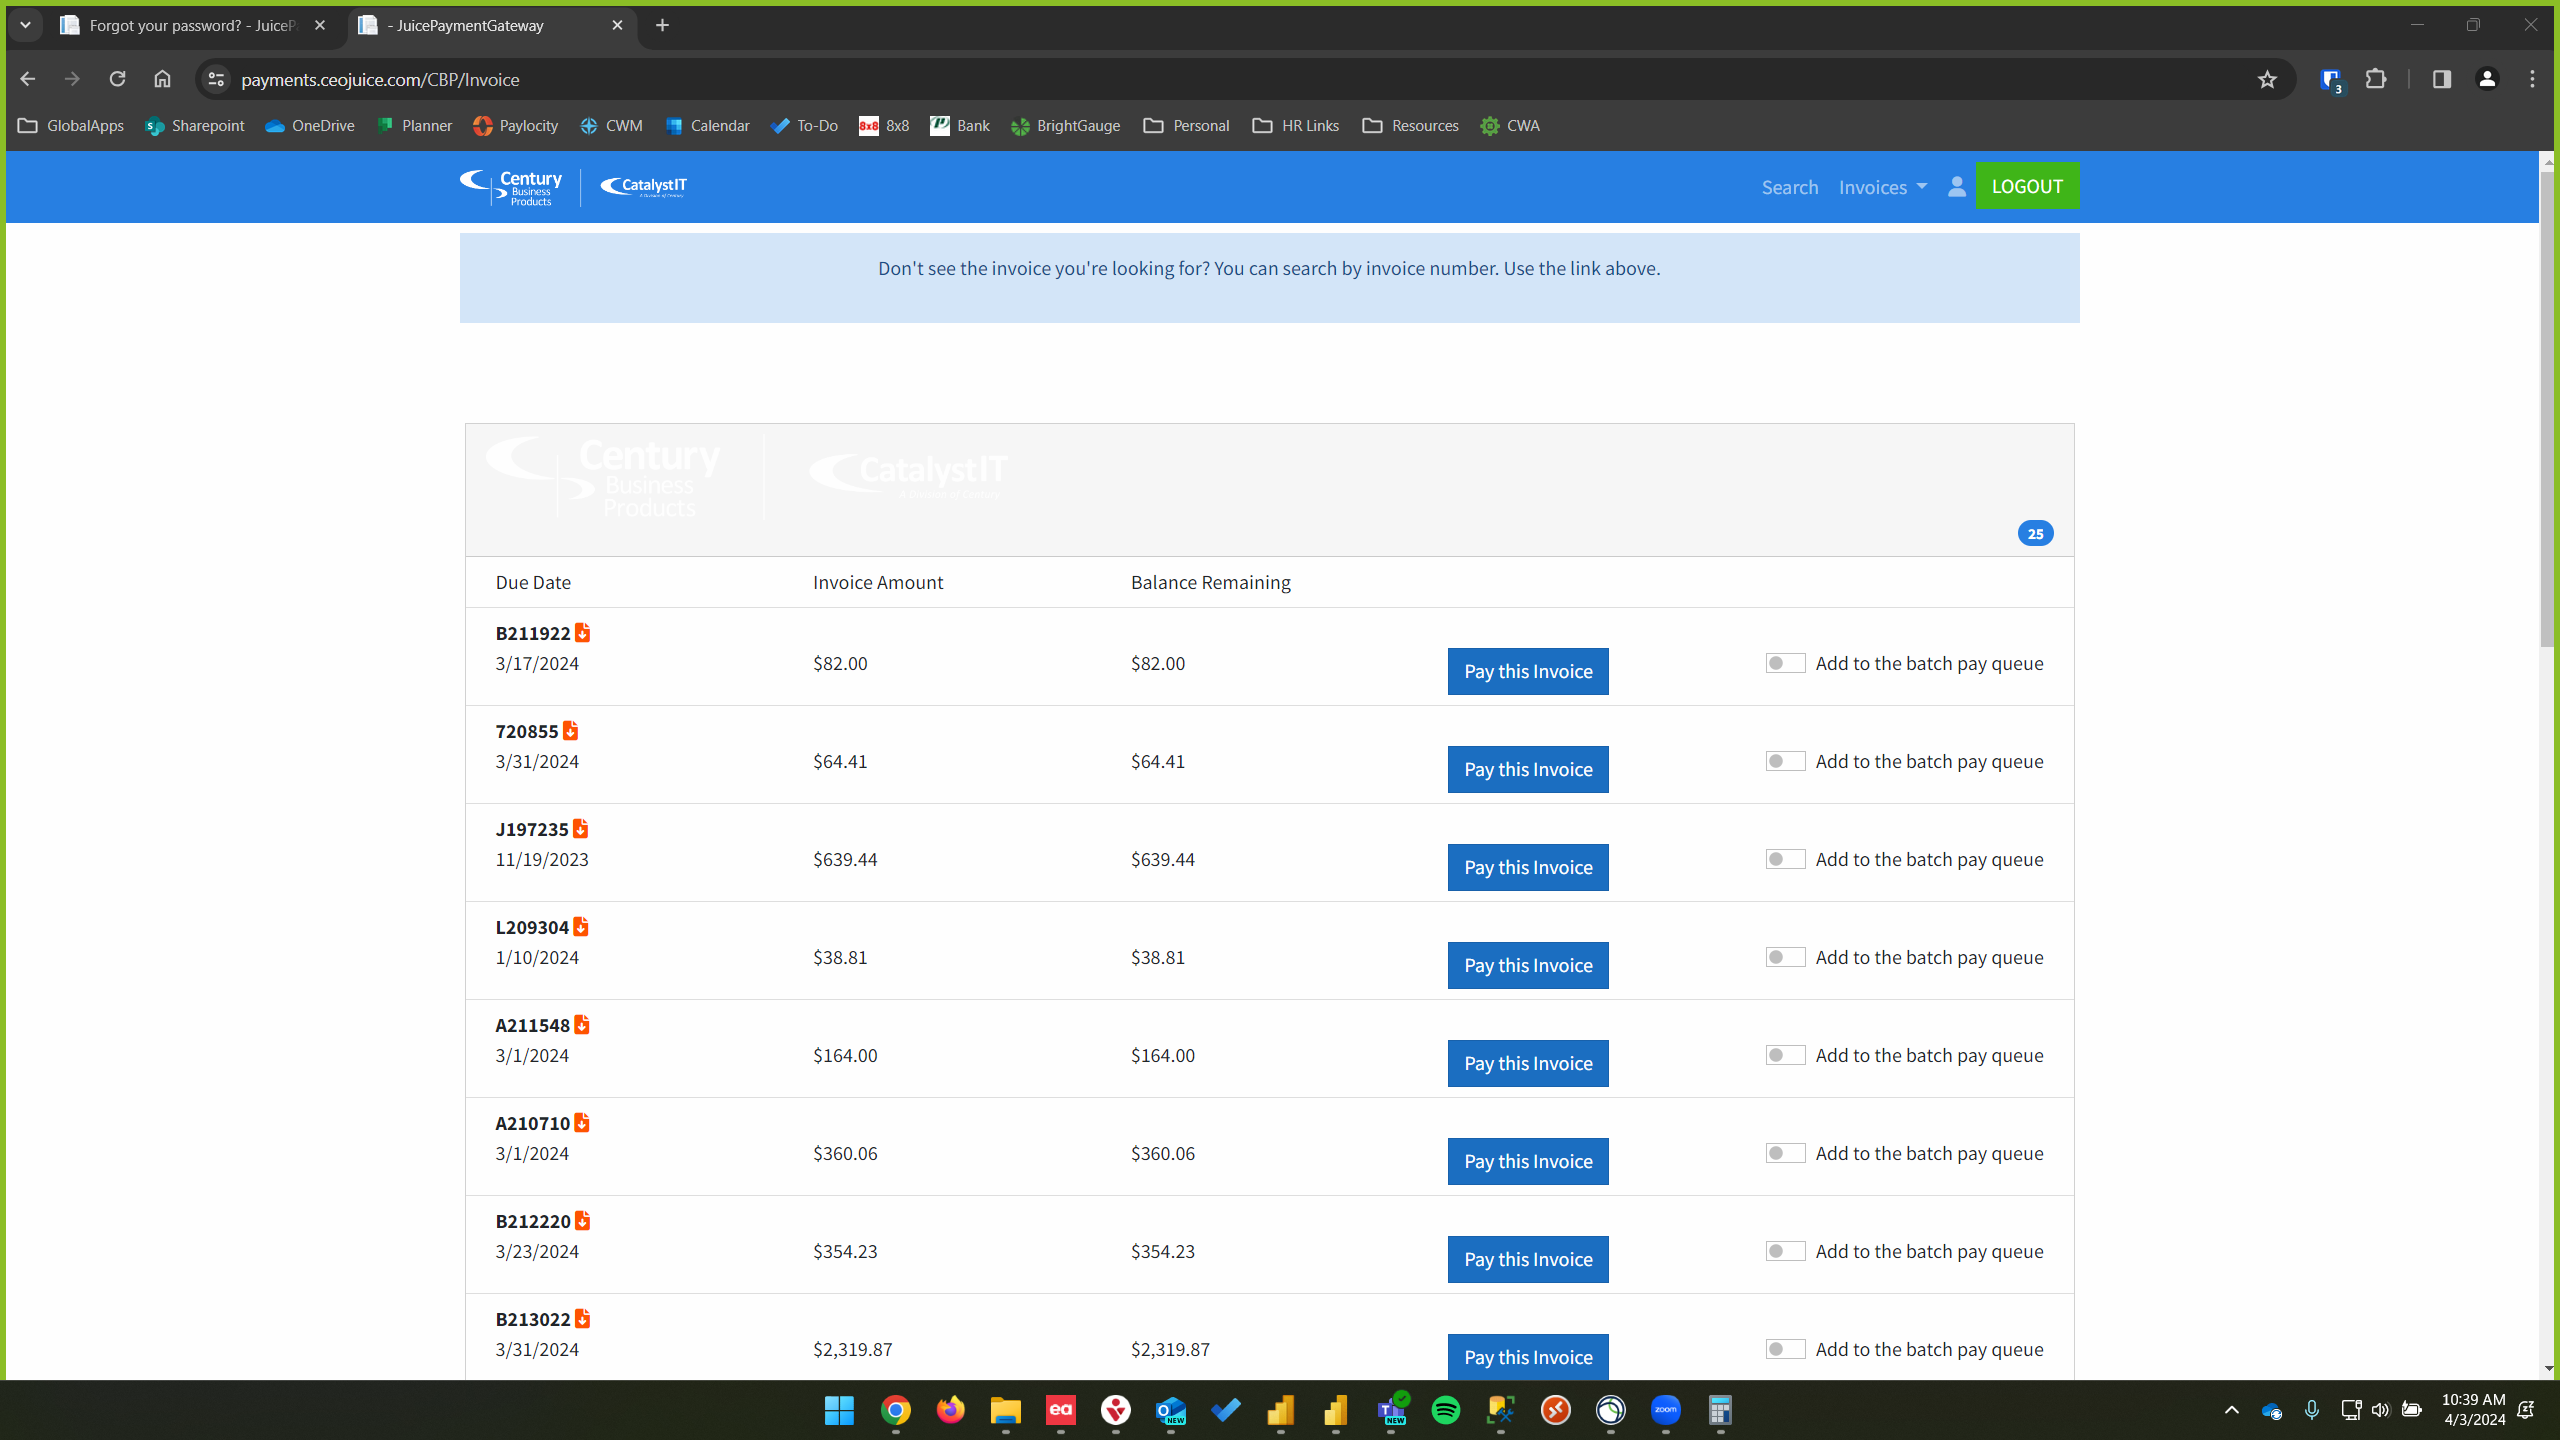This screenshot has width=2560, height=1440.
Task: Click the download icon beside invoice 720855
Action: click(x=570, y=731)
